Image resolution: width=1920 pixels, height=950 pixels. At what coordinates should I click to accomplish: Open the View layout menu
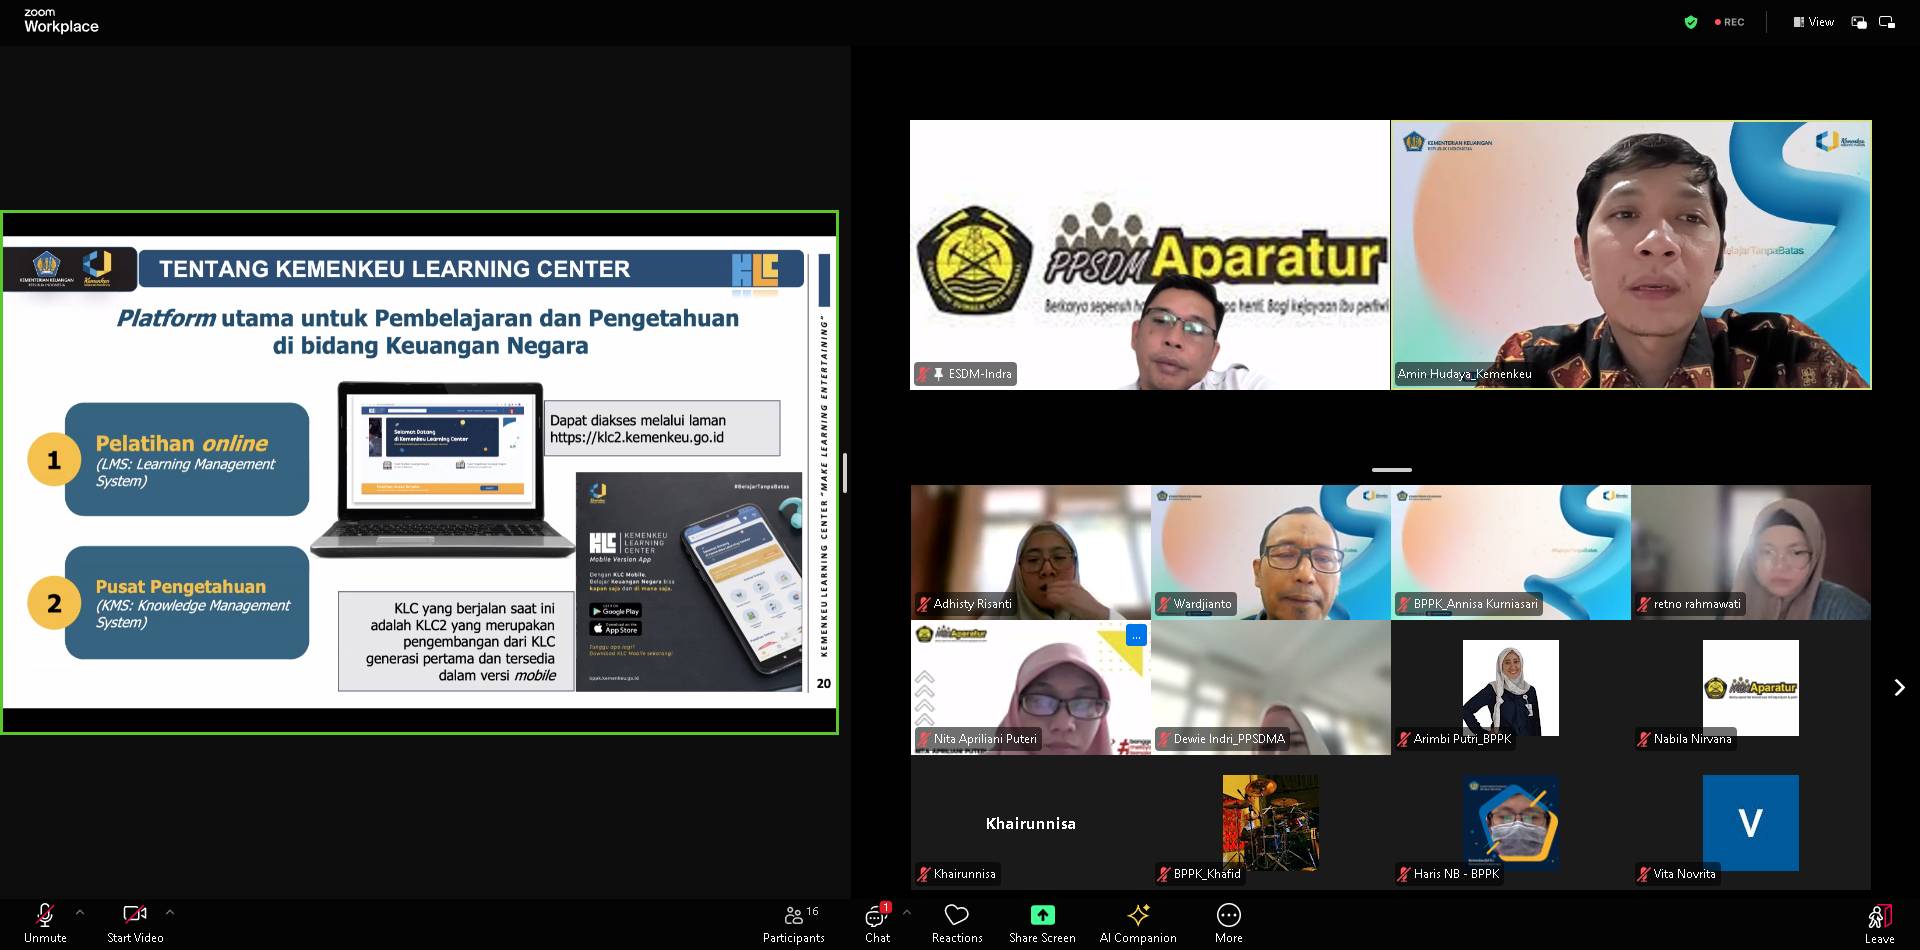point(1813,22)
